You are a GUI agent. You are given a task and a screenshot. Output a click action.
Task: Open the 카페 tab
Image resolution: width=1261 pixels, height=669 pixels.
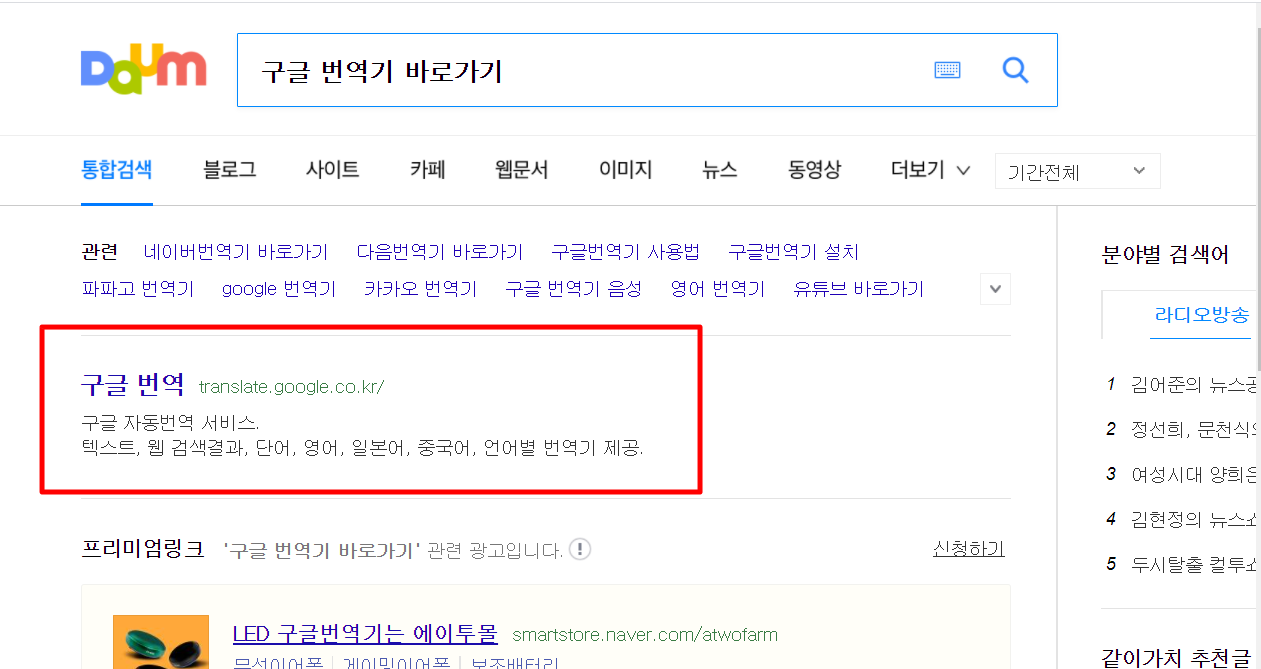(427, 170)
